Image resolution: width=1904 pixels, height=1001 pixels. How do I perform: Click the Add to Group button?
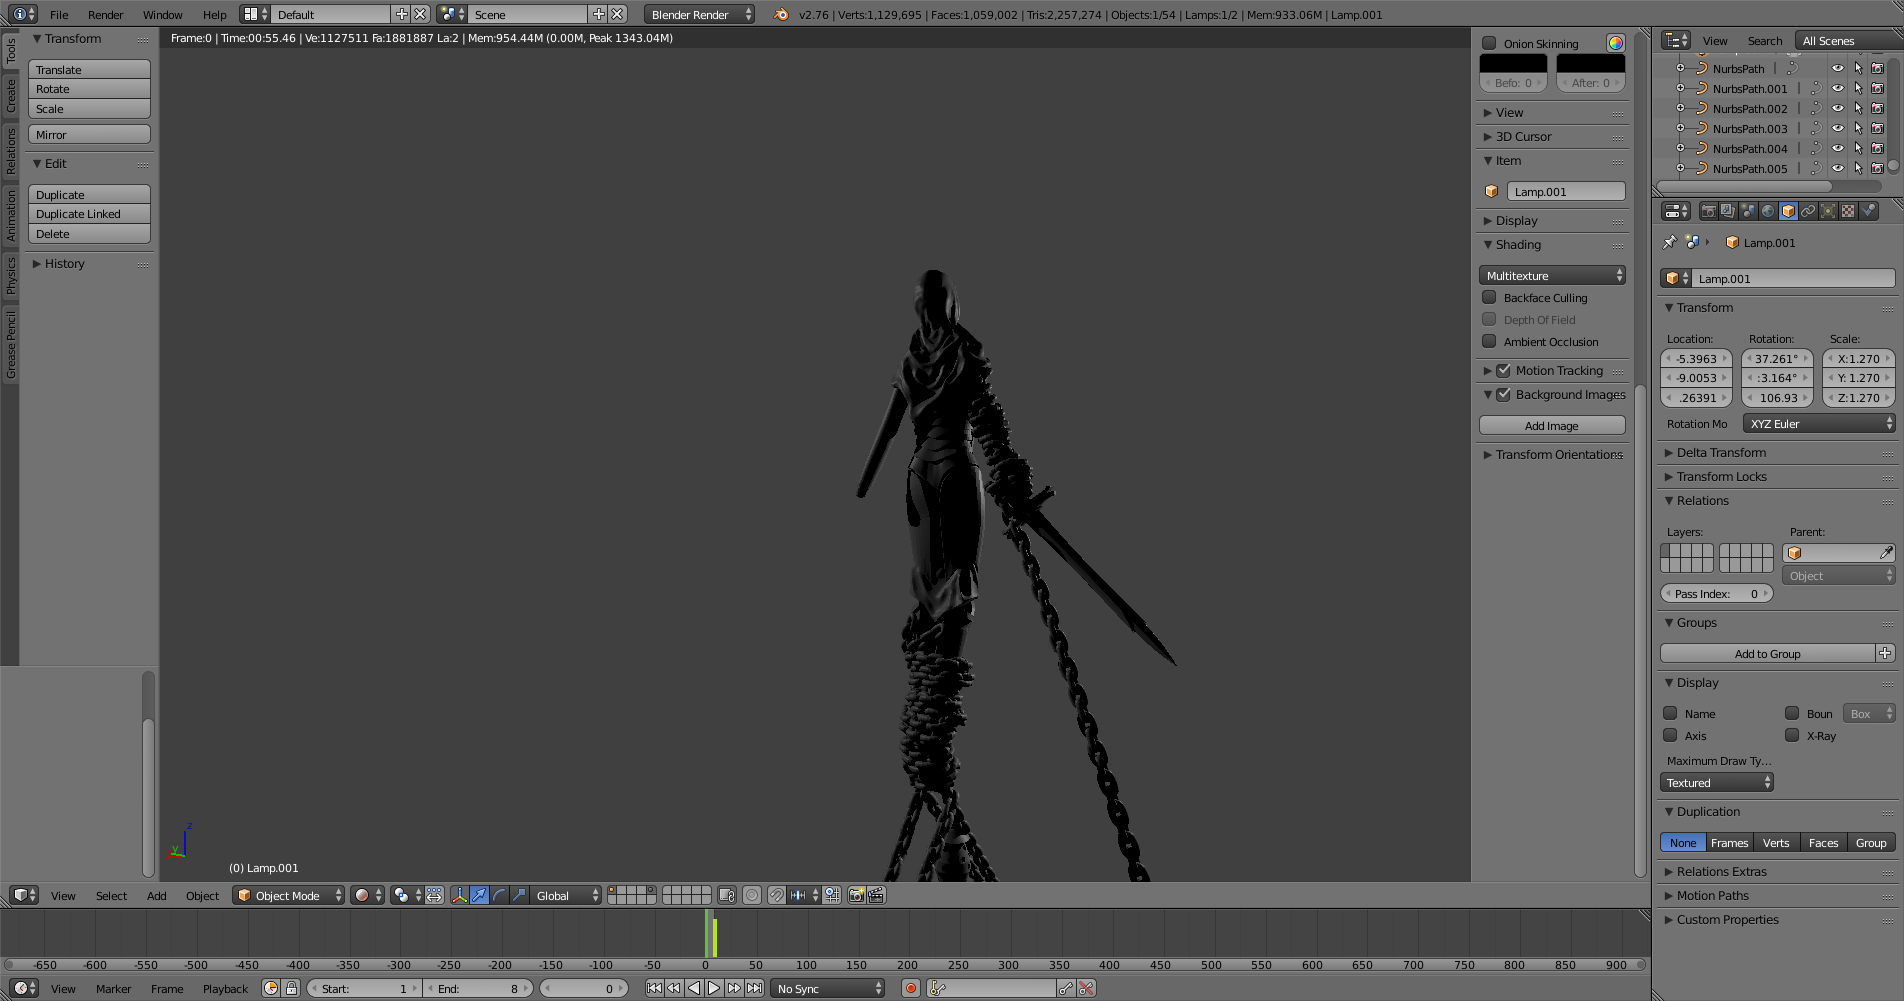pyautogui.click(x=1767, y=653)
